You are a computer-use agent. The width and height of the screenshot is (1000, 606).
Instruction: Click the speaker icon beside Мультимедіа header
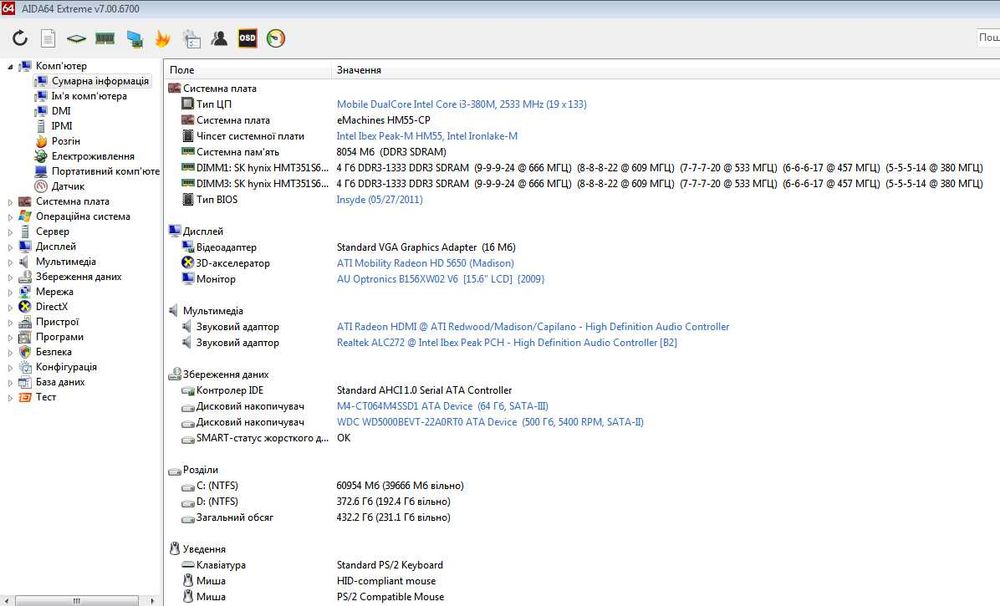coord(173,310)
